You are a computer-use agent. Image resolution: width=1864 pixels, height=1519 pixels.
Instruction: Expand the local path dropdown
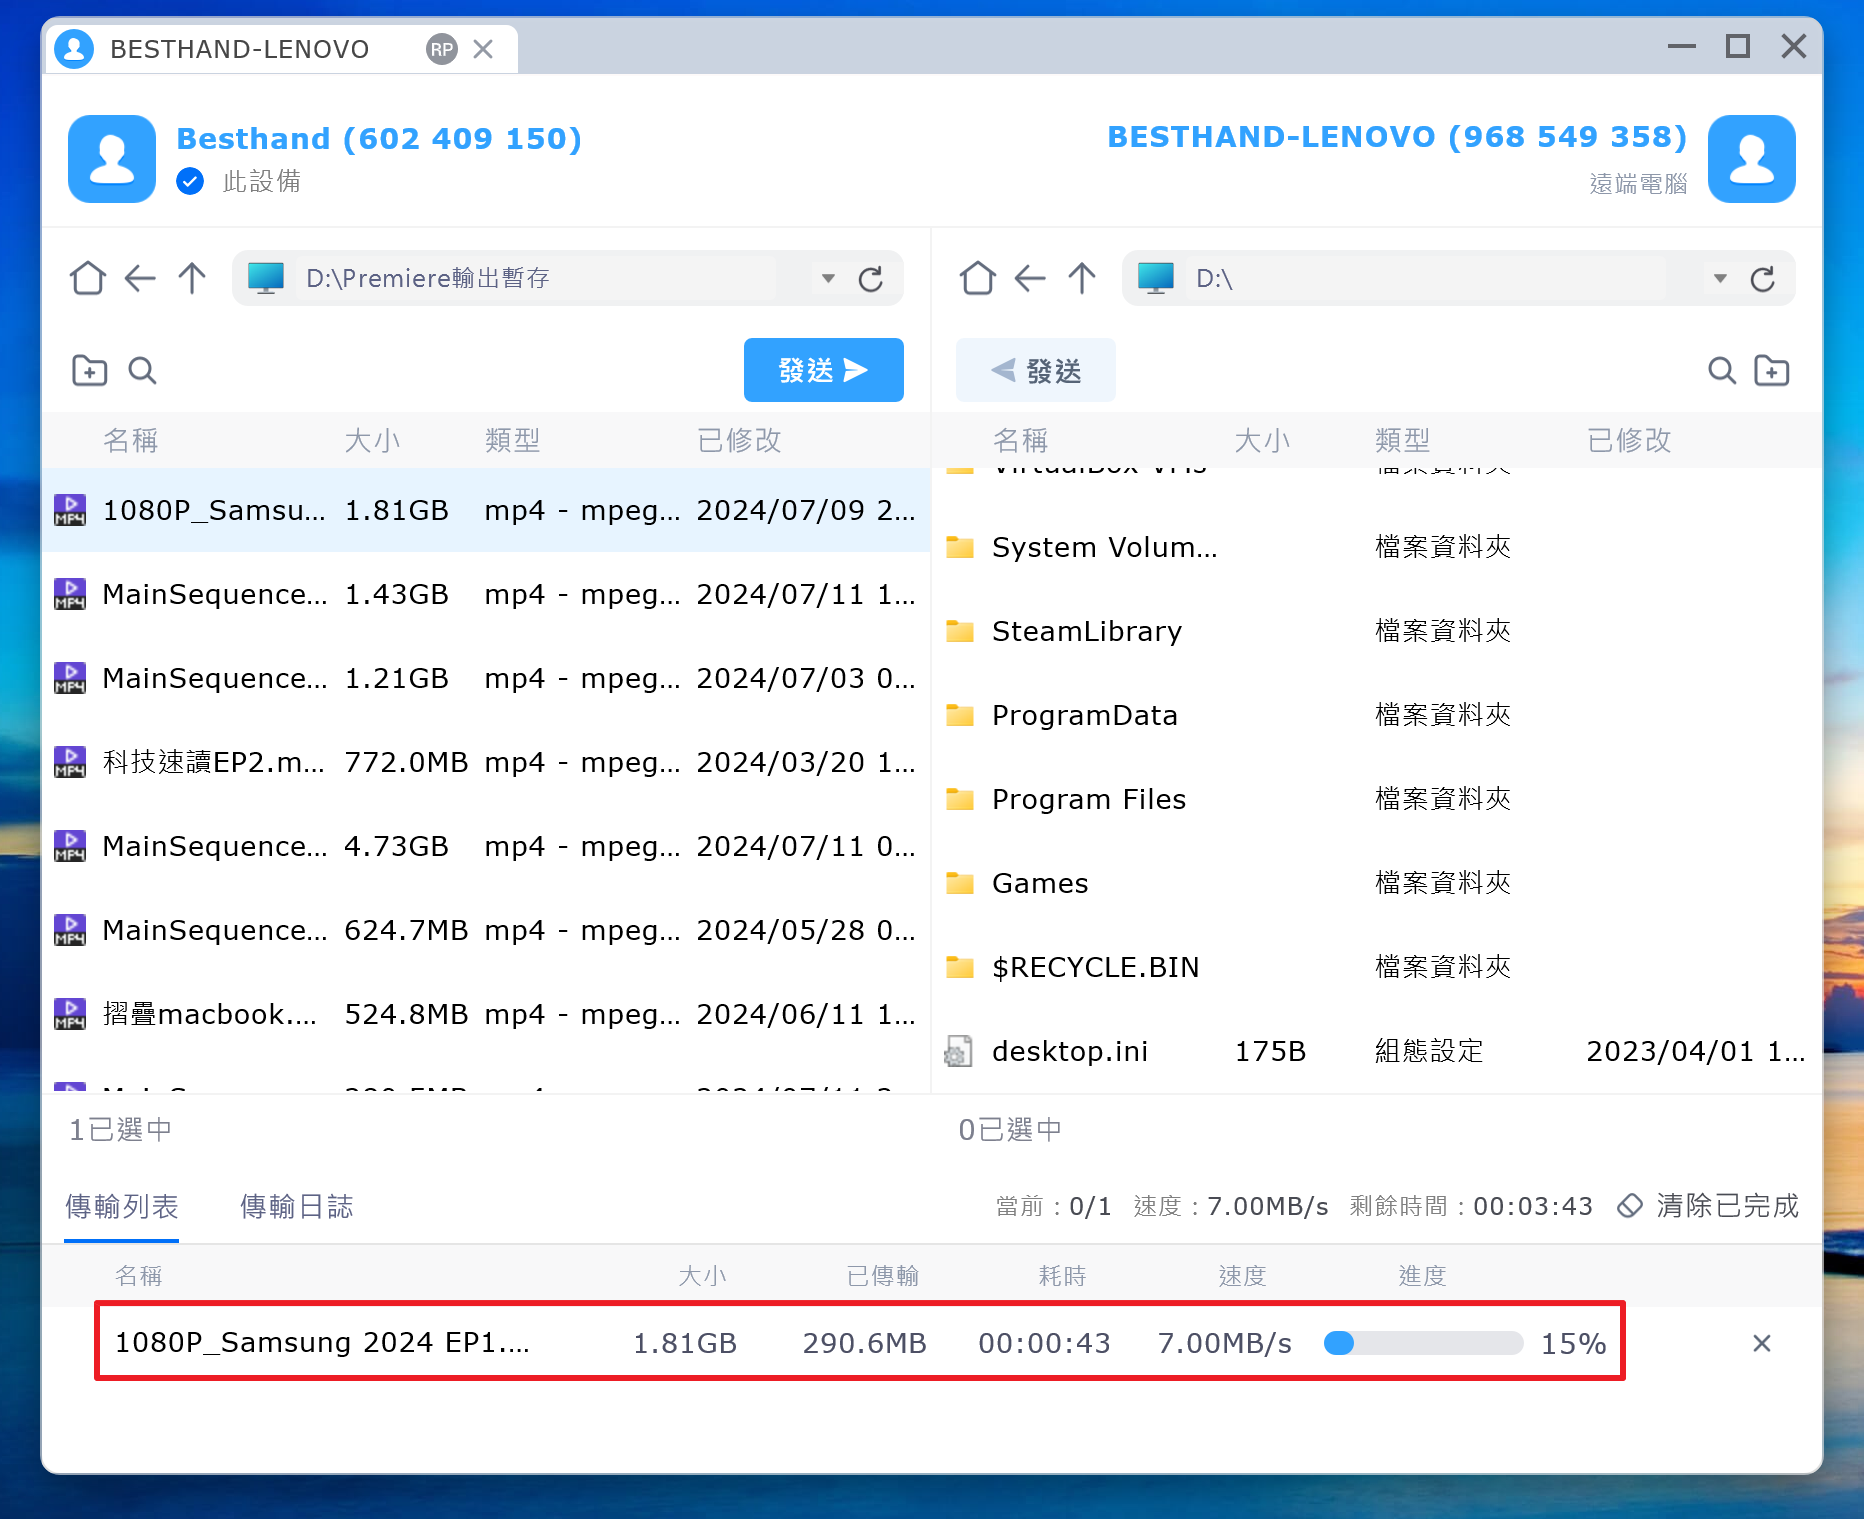pos(828,278)
